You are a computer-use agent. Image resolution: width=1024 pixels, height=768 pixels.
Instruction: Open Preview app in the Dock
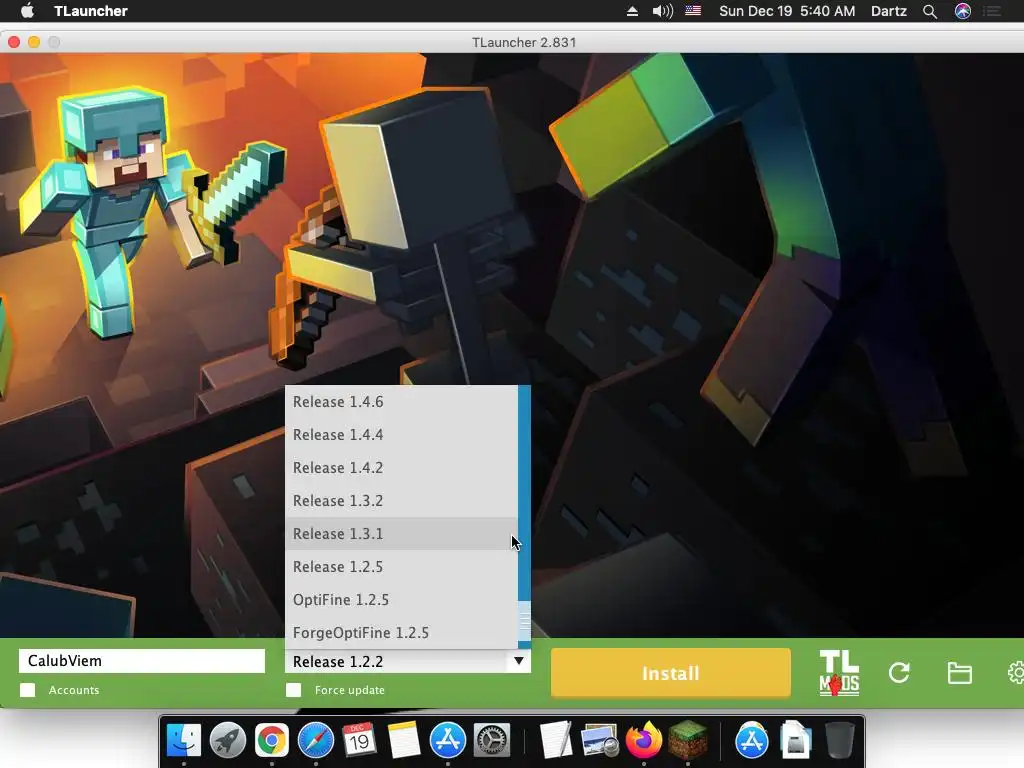tap(600, 741)
